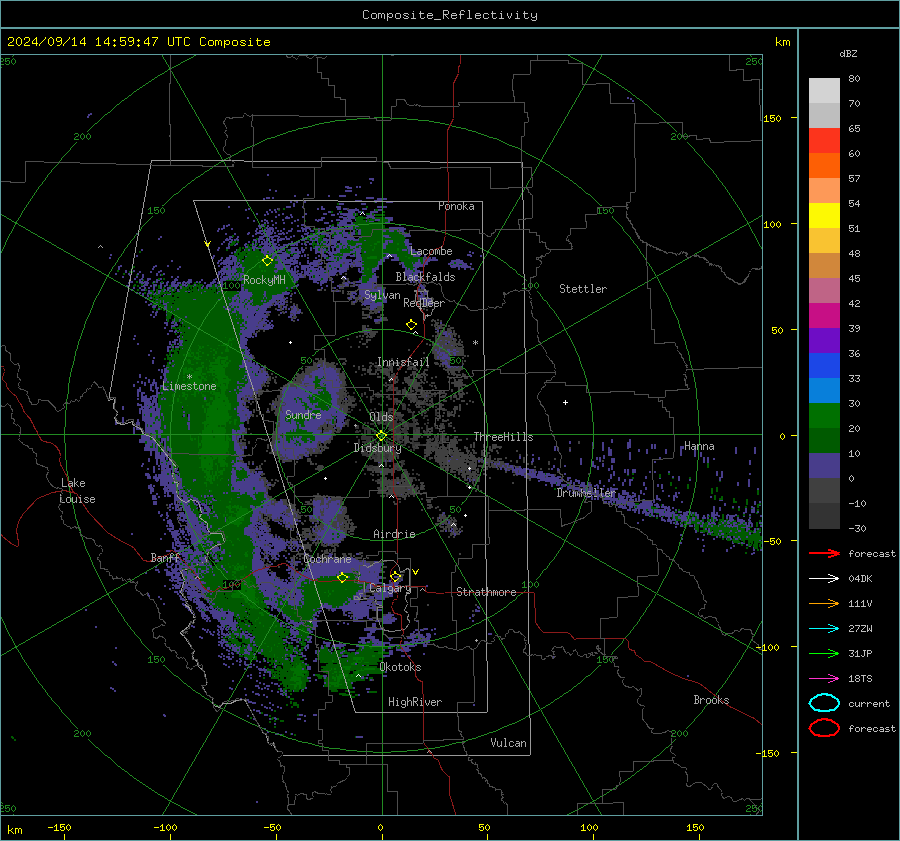The height and width of the screenshot is (841, 900).
Task: Click the Limestone map label
Action: click(189, 386)
